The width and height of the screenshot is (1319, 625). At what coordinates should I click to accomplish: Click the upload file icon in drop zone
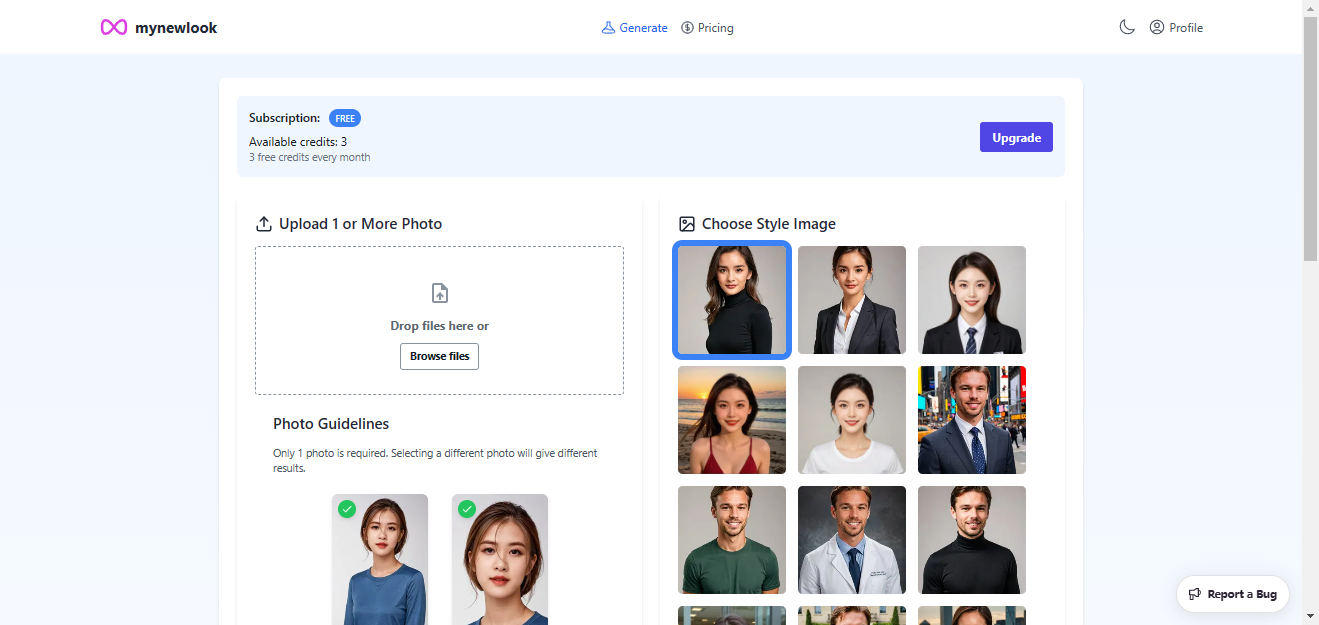coord(440,293)
